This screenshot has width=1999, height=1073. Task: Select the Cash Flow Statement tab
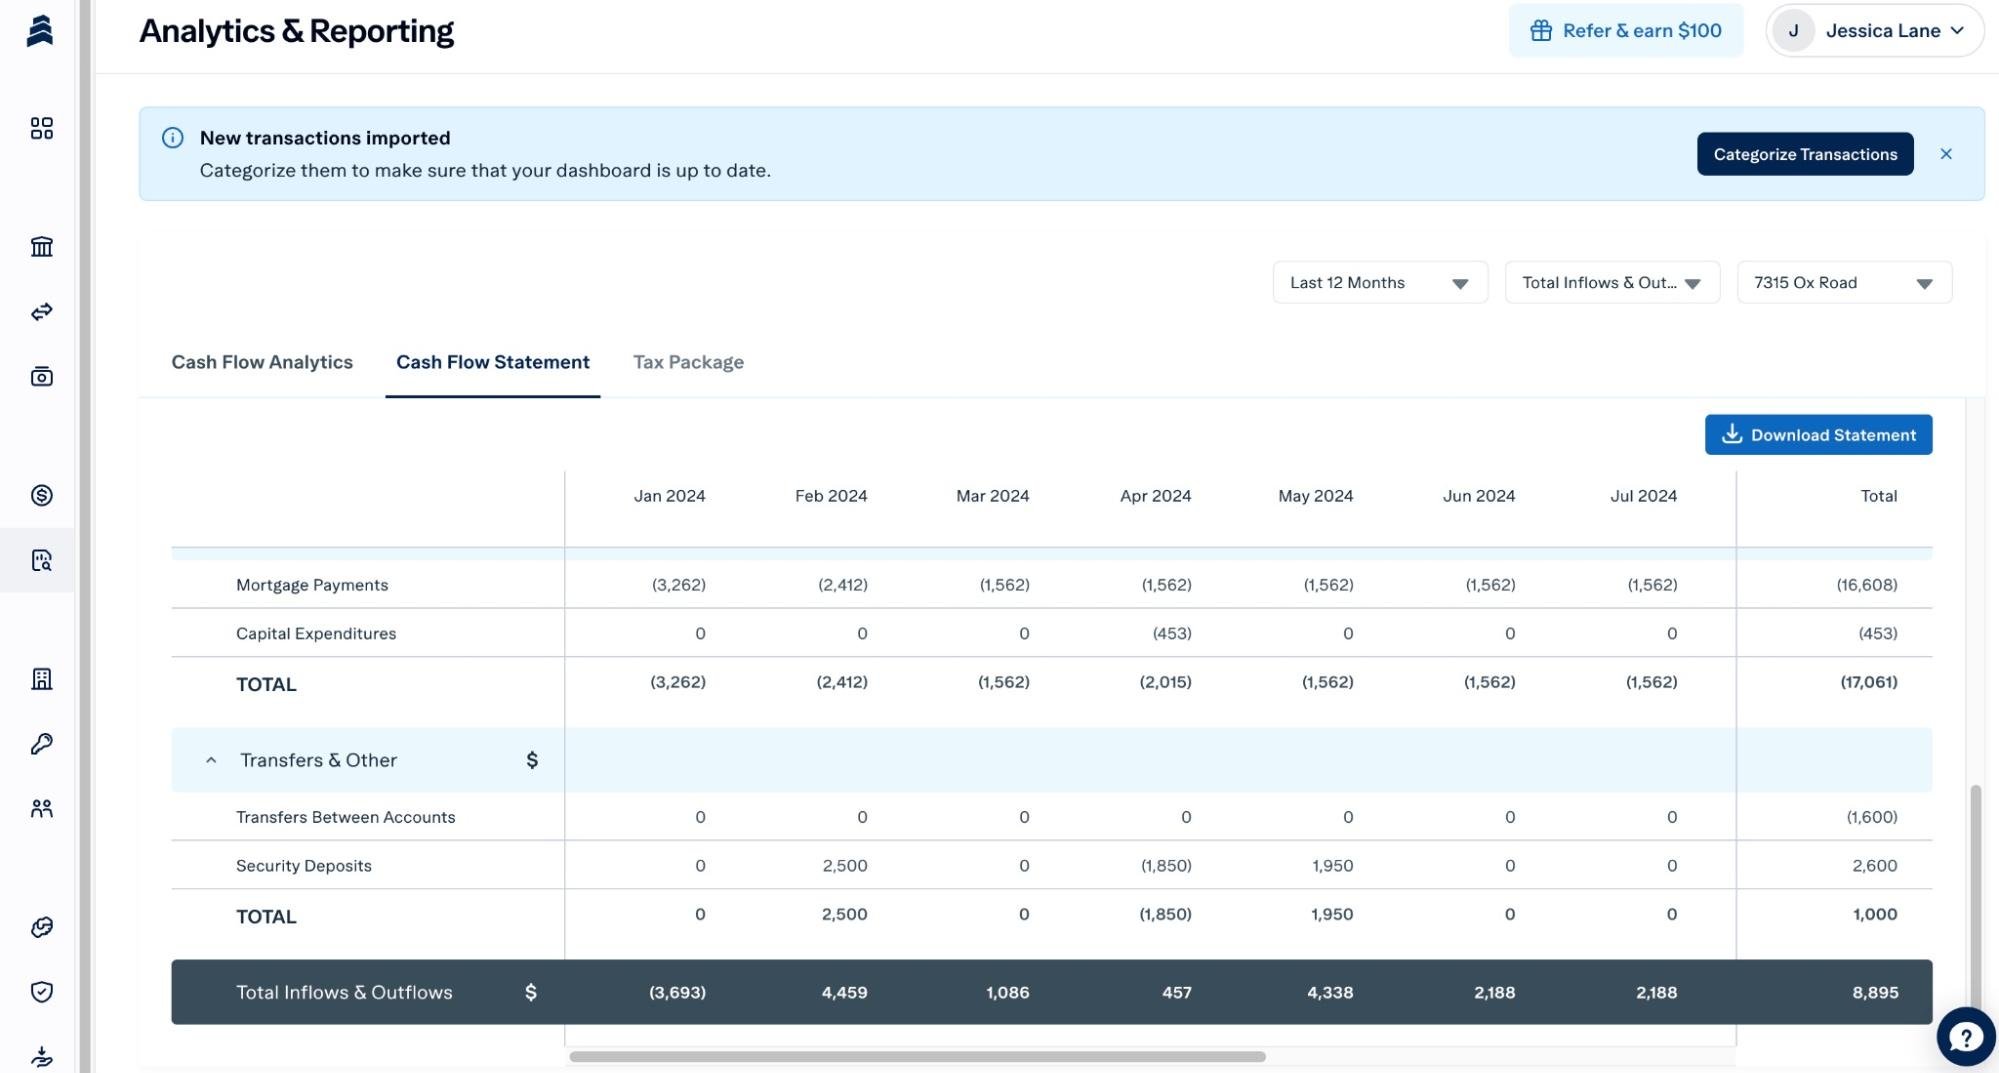coord(493,362)
